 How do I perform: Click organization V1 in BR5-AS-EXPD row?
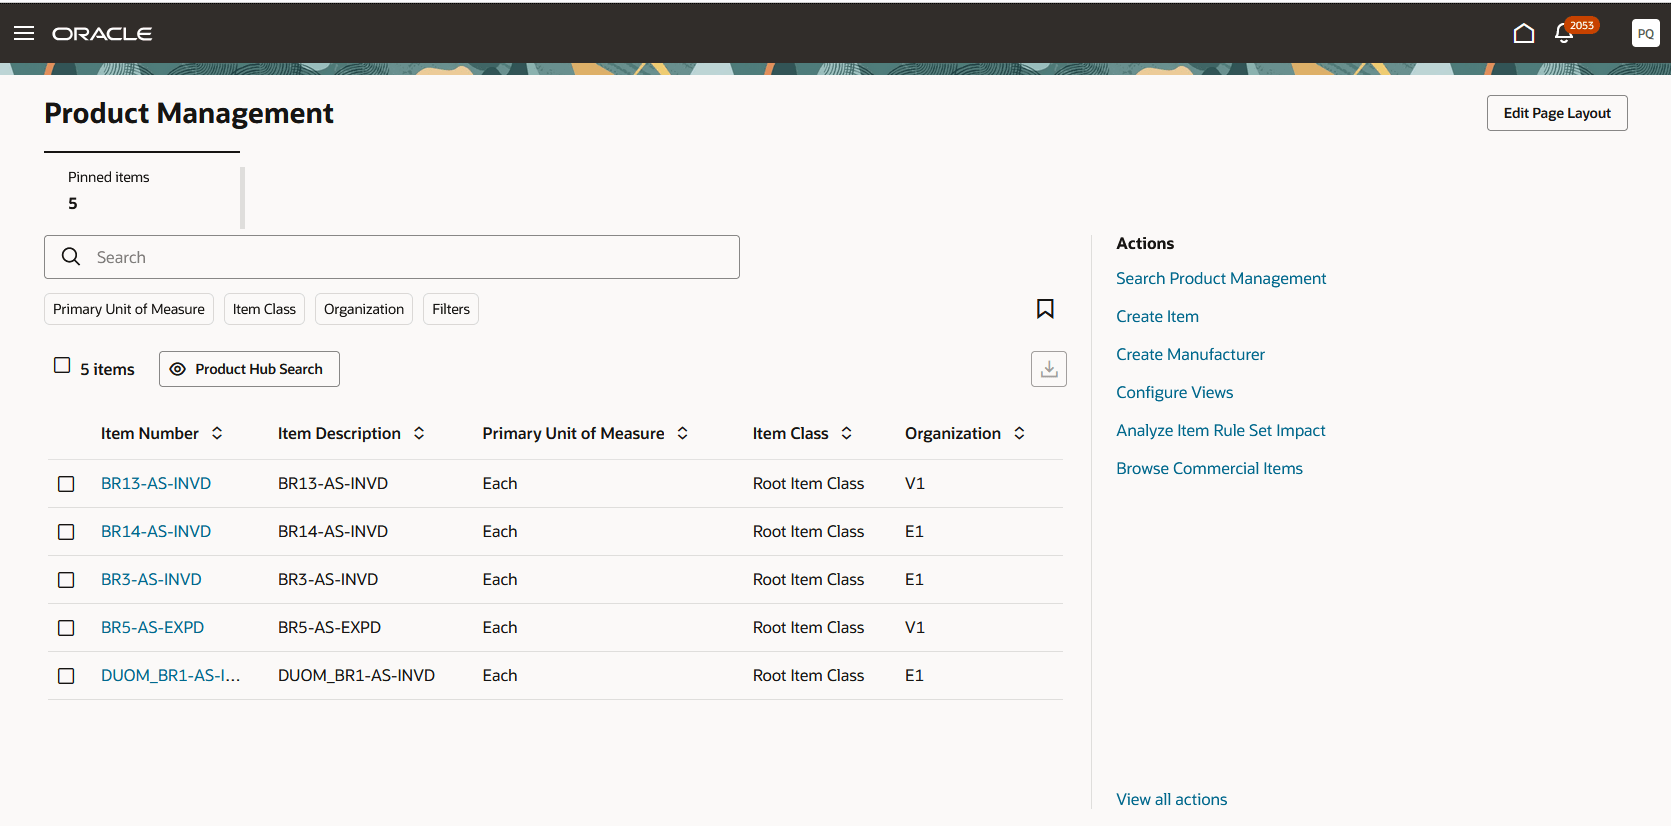point(915,627)
